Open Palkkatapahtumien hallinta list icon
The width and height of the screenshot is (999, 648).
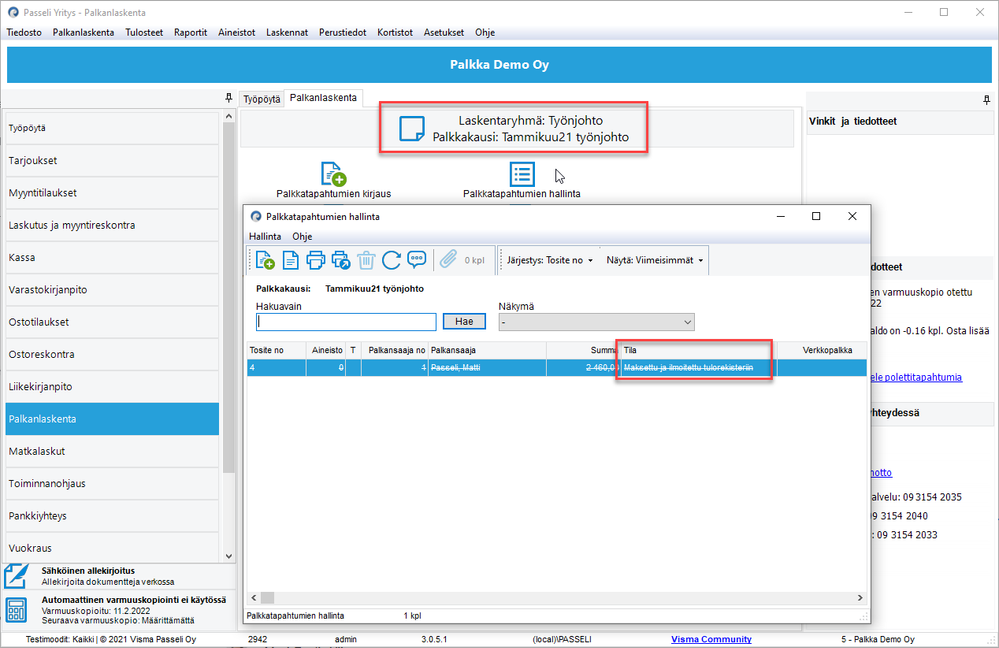pyautogui.click(x=522, y=174)
